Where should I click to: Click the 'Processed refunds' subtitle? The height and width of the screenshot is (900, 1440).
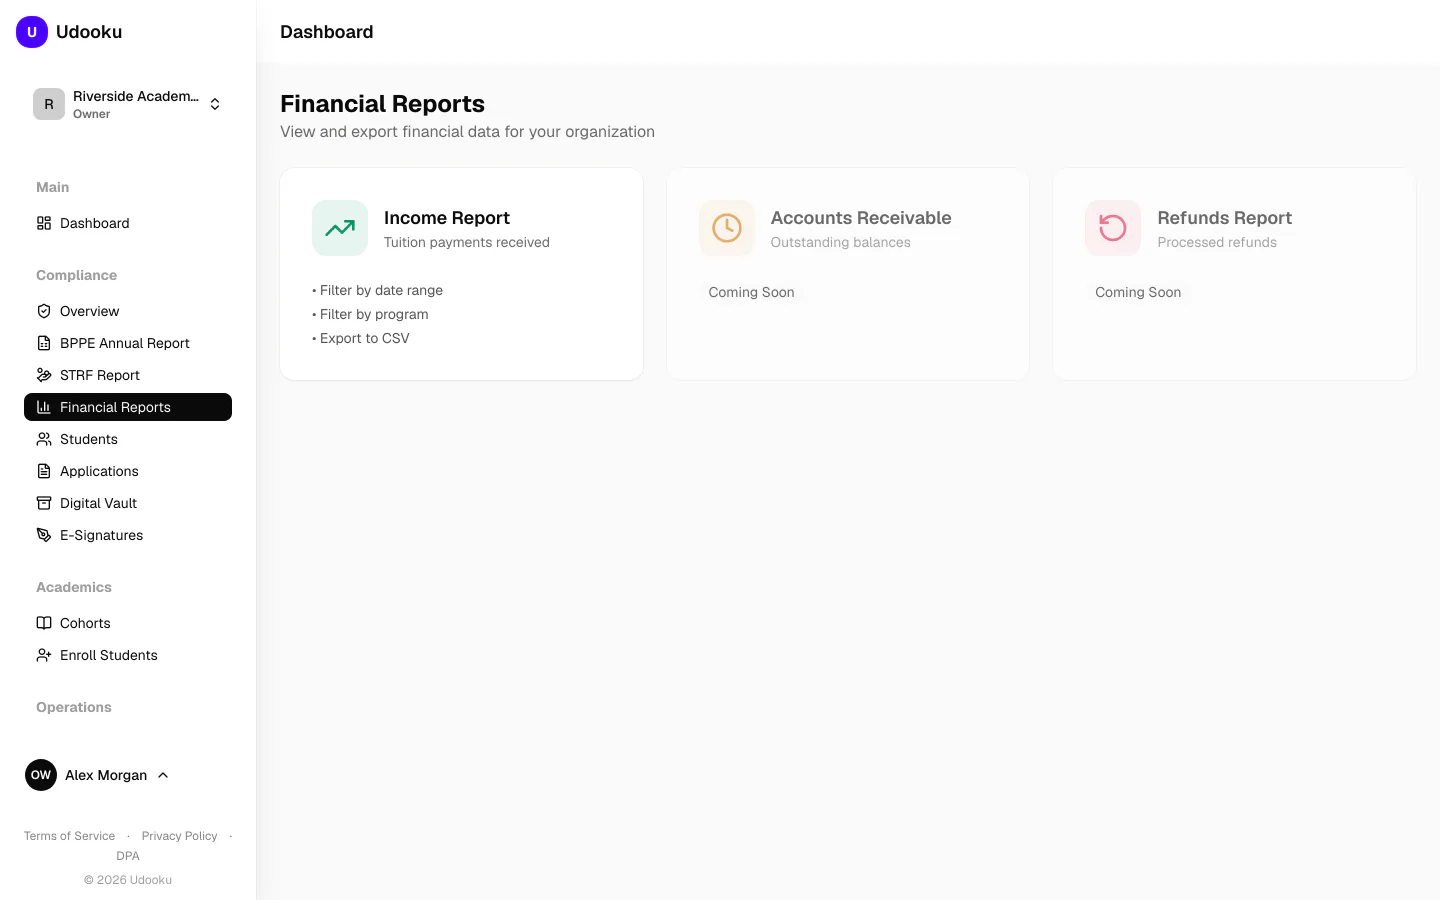(1217, 242)
